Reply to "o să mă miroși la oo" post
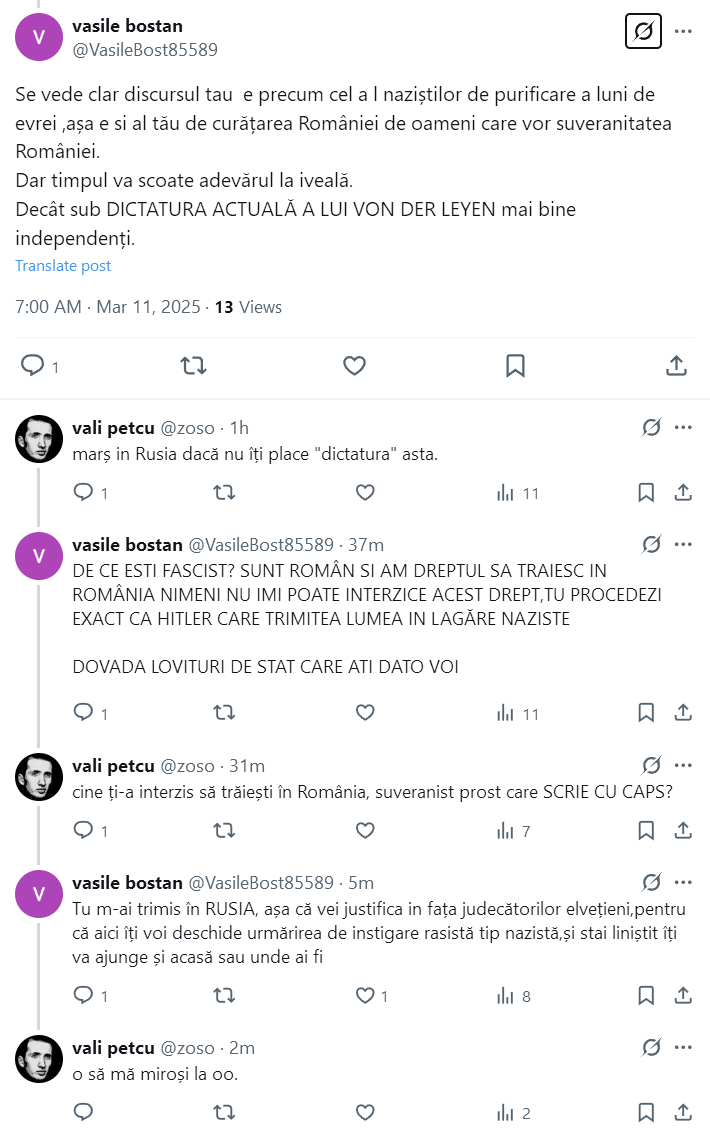This screenshot has width=710, height=1139. coord(84,1112)
